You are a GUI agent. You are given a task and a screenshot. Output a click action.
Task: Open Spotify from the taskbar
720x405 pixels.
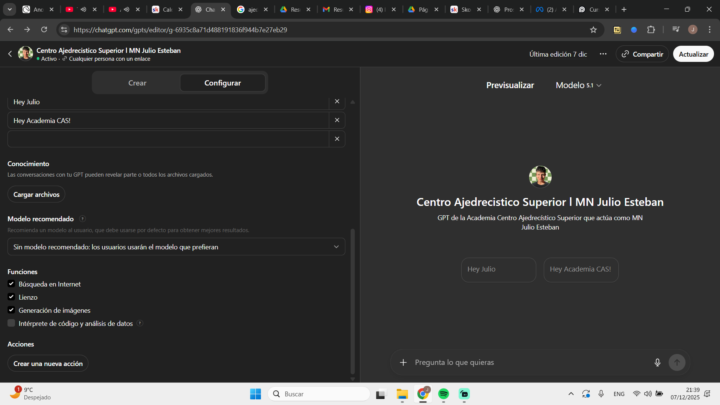[x=443, y=394]
